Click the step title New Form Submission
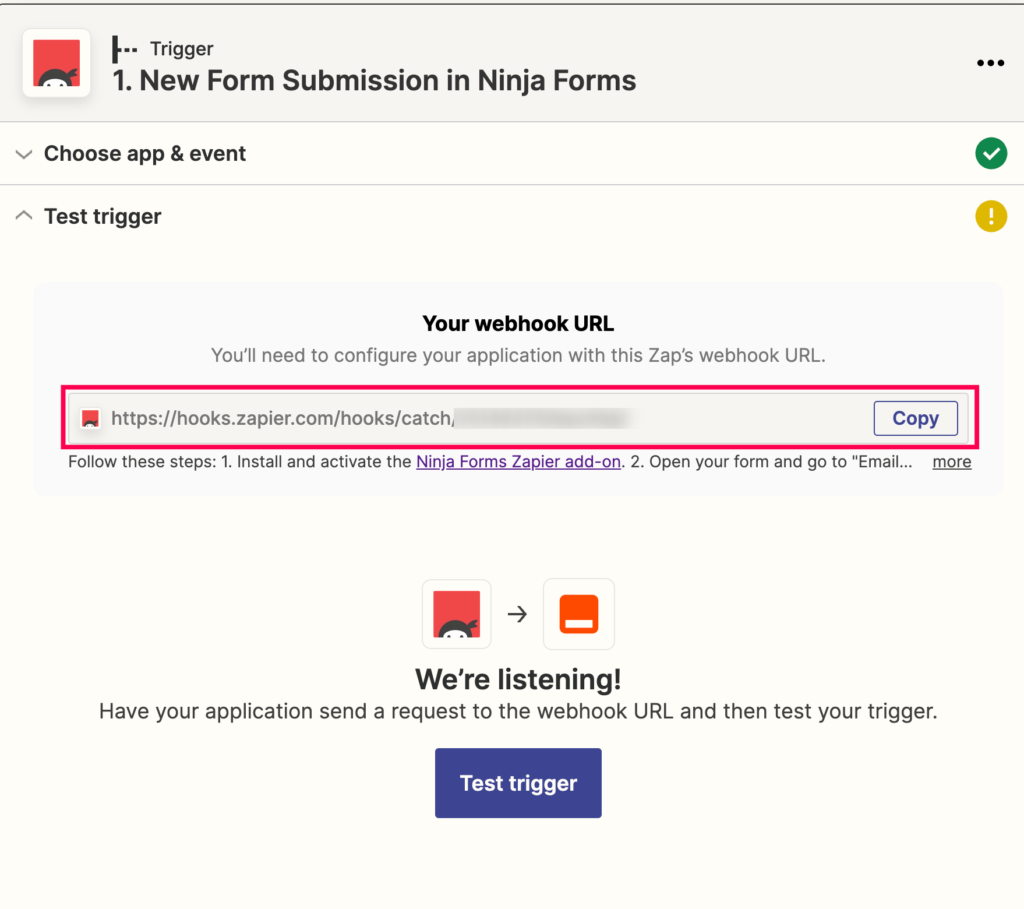 point(374,81)
